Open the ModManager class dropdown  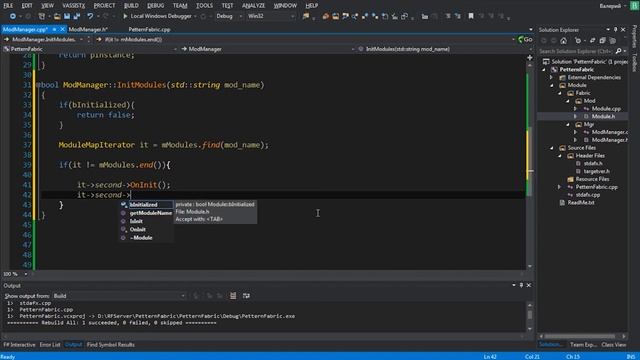pos(268,49)
